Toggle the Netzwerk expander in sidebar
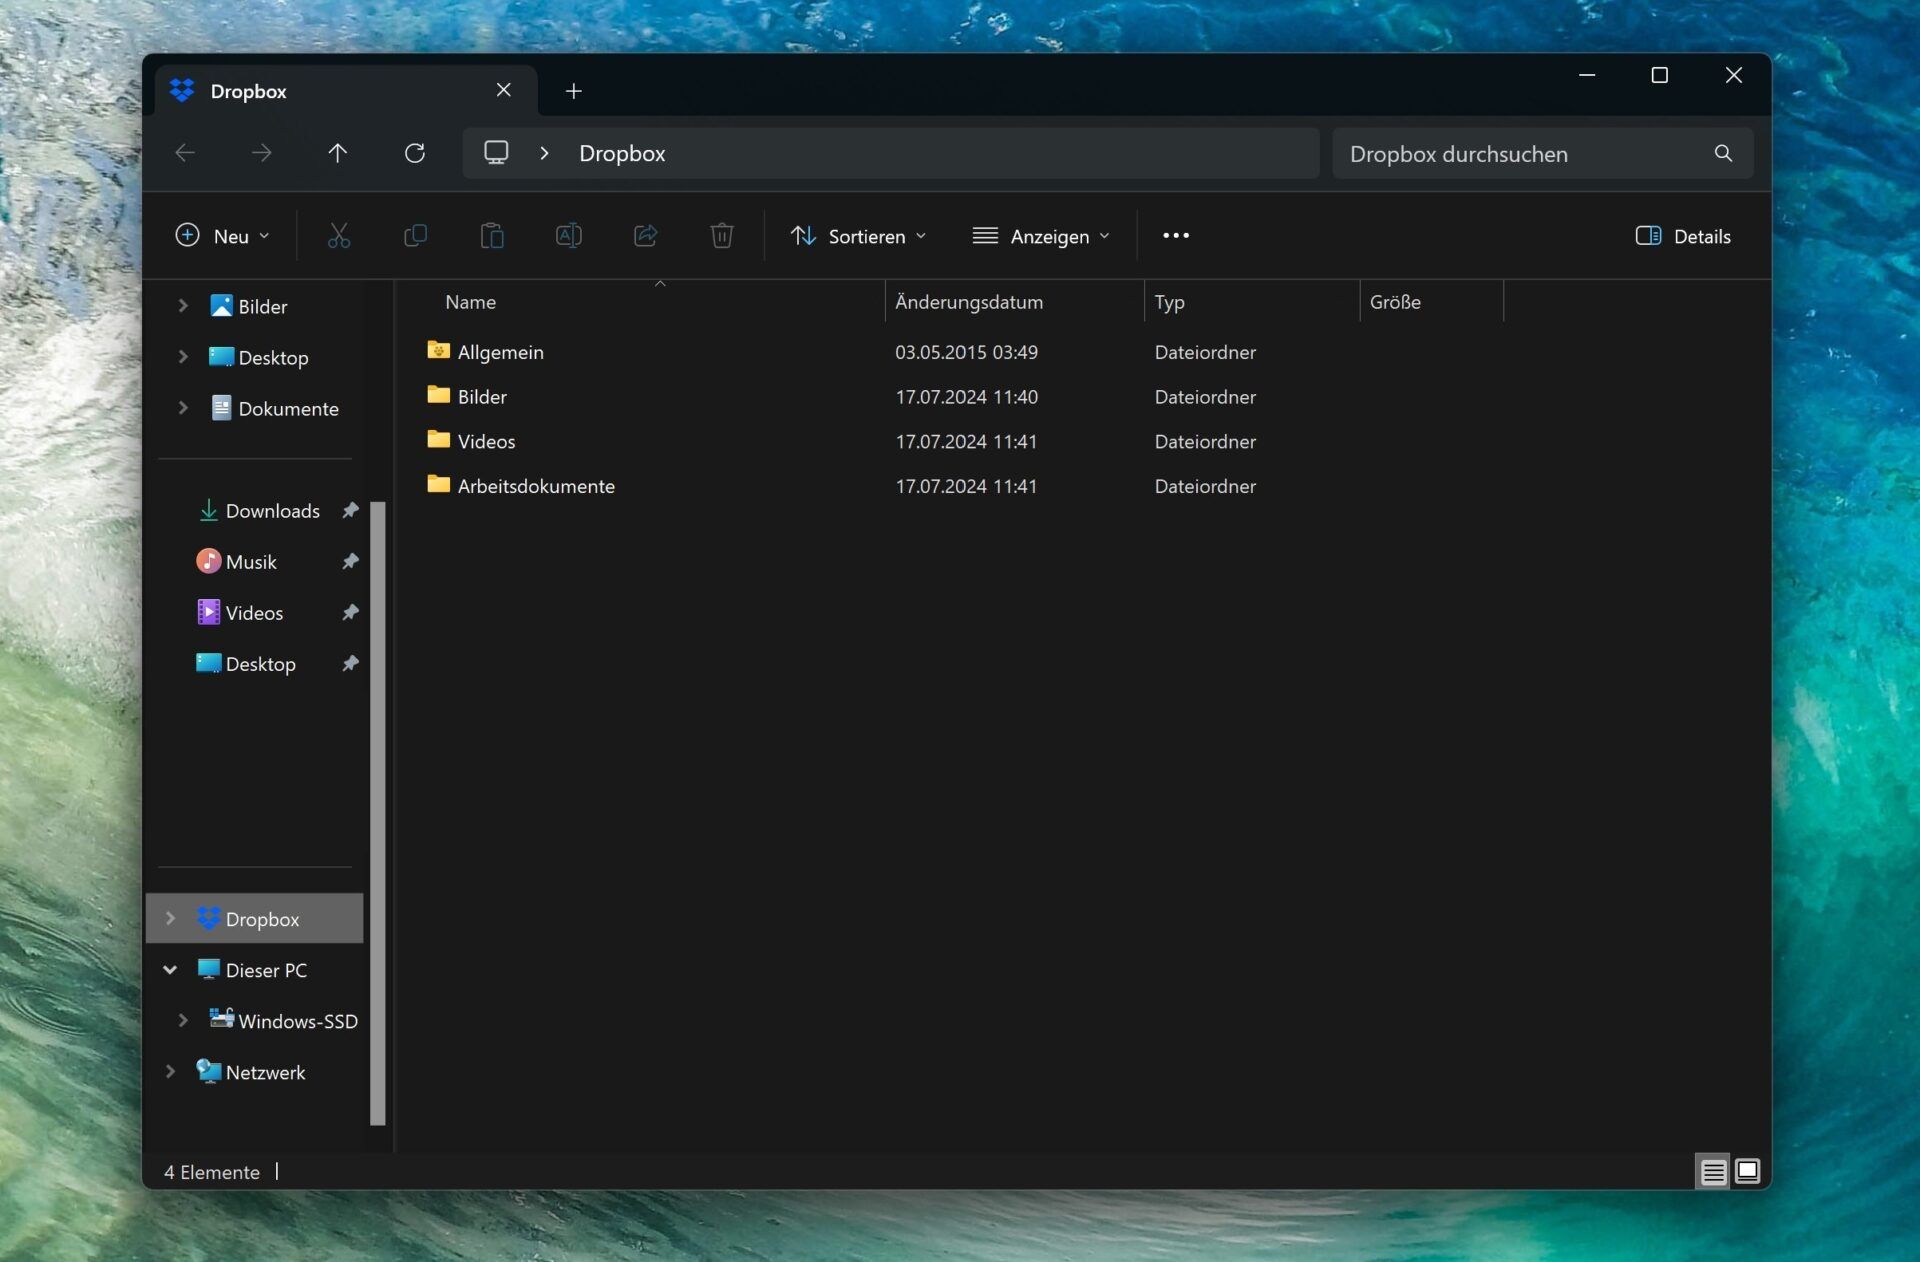Screen dimensions: 1920x1262 coord(170,1070)
